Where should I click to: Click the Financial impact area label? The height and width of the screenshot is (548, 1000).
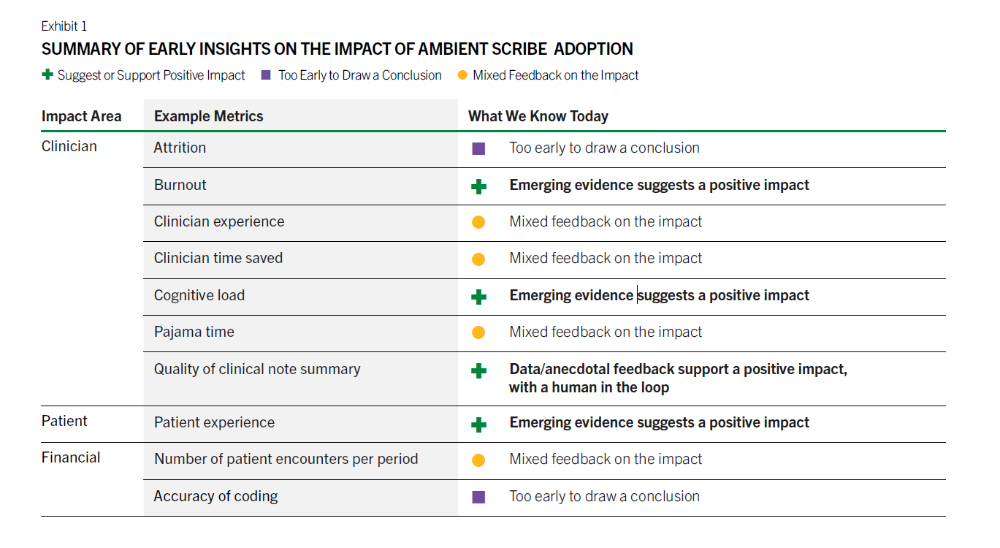[71, 458]
